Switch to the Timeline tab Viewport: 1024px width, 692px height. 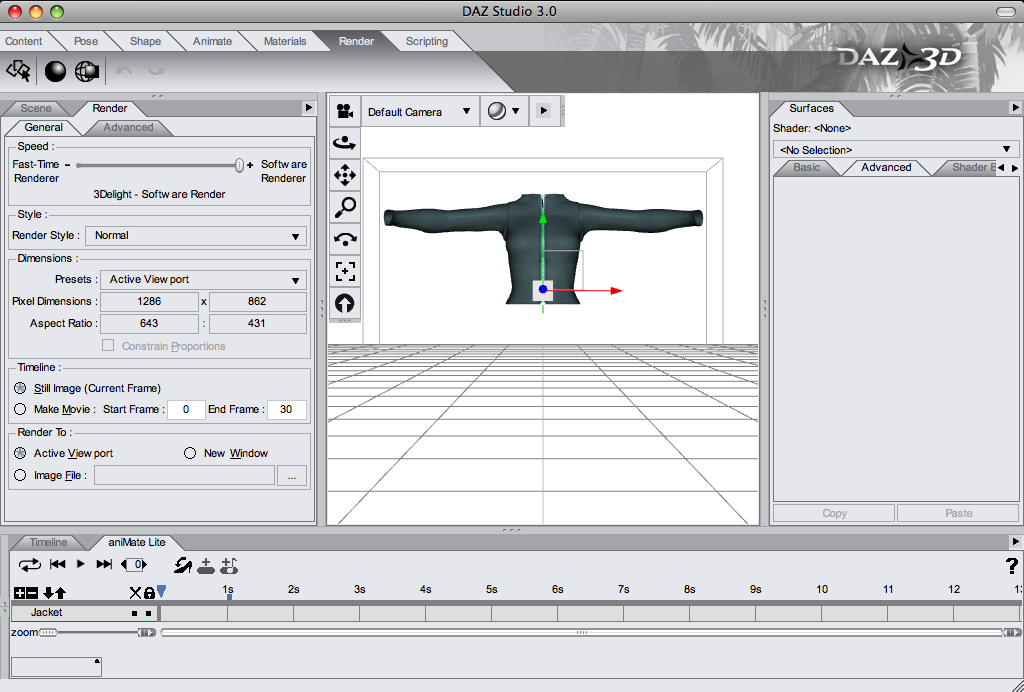coord(48,543)
